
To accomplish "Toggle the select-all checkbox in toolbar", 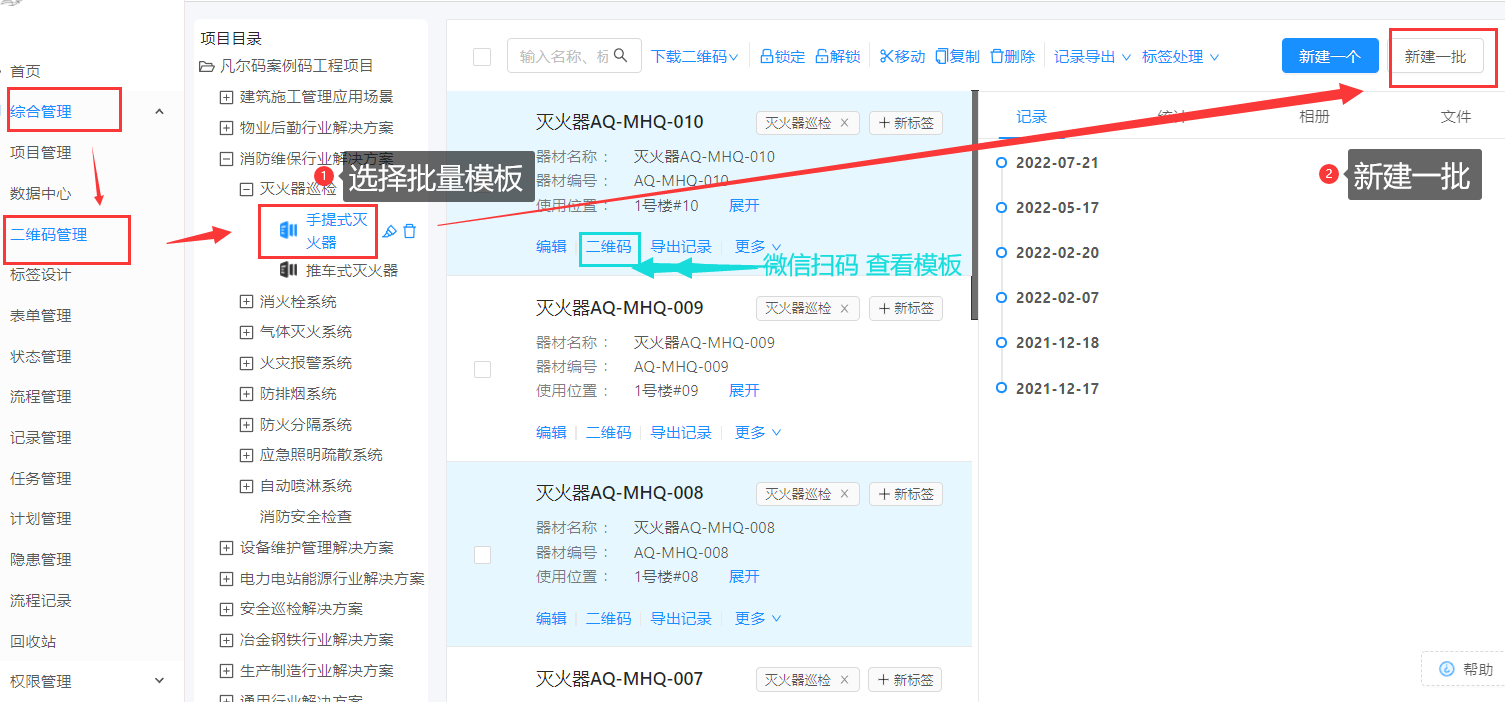I will [482, 57].
